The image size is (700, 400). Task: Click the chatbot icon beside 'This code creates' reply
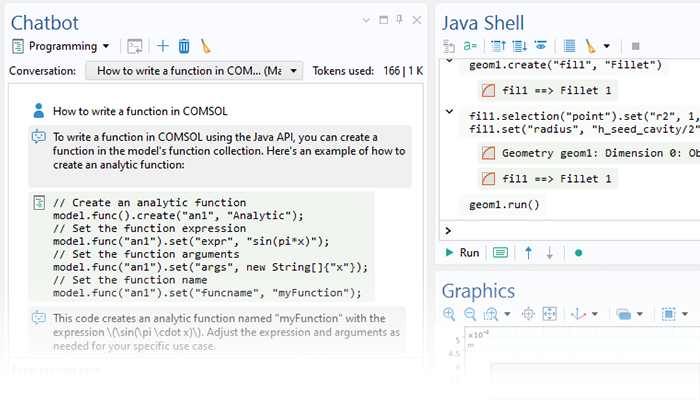[x=39, y=318]
